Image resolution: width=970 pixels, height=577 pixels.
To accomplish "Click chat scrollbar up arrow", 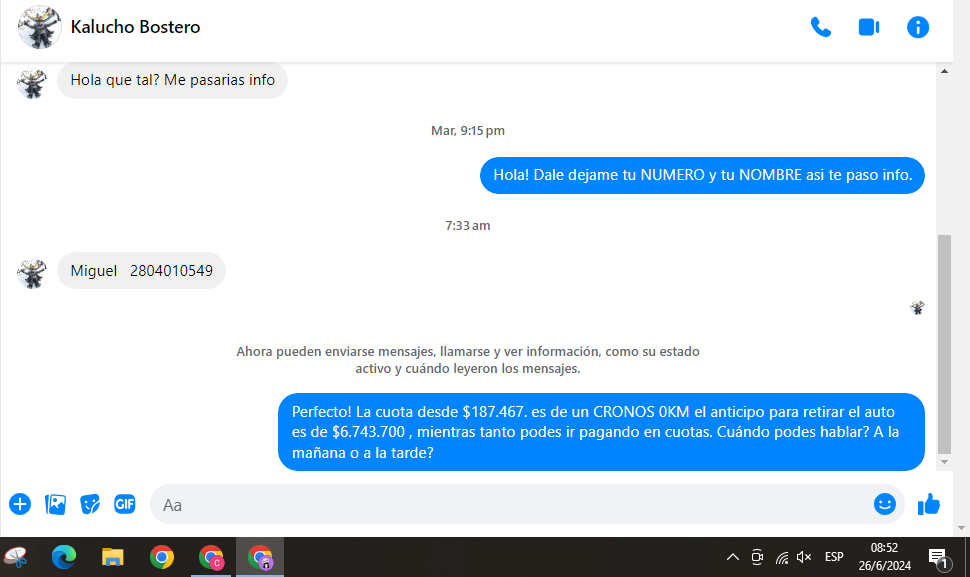I will pos(944,71).
